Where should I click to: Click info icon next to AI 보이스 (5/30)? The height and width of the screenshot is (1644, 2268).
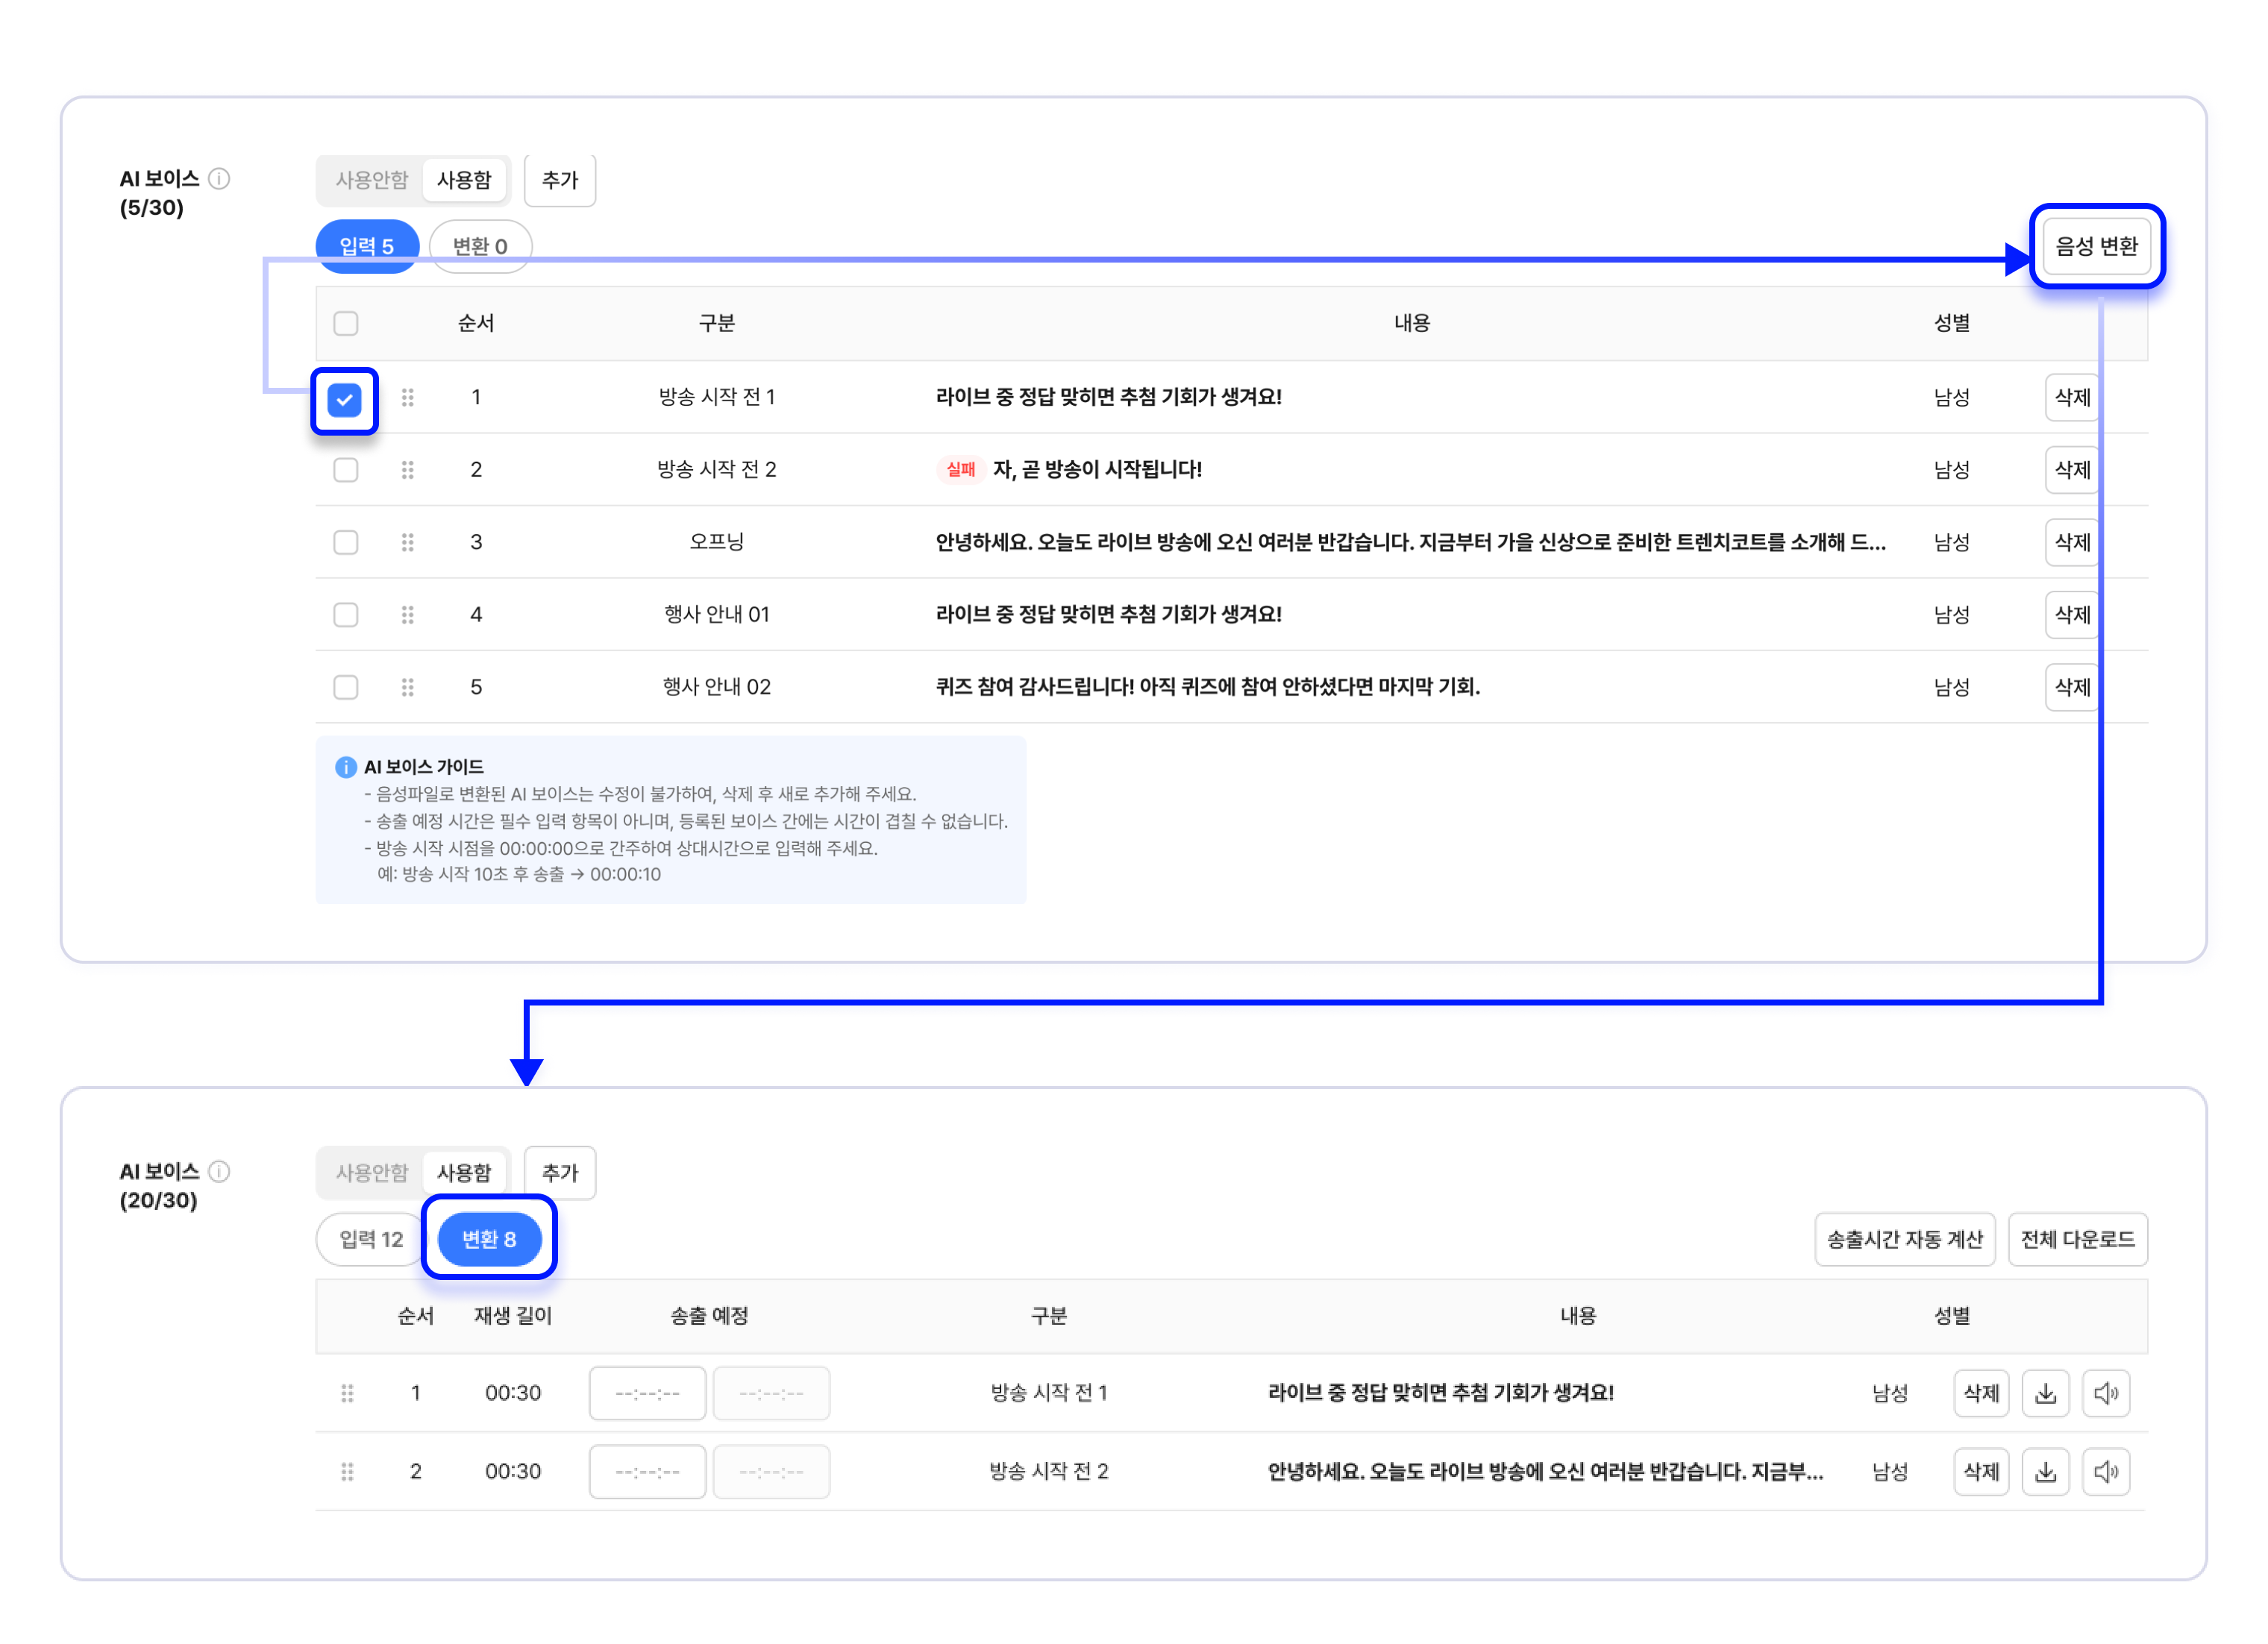tap(219, 179)
